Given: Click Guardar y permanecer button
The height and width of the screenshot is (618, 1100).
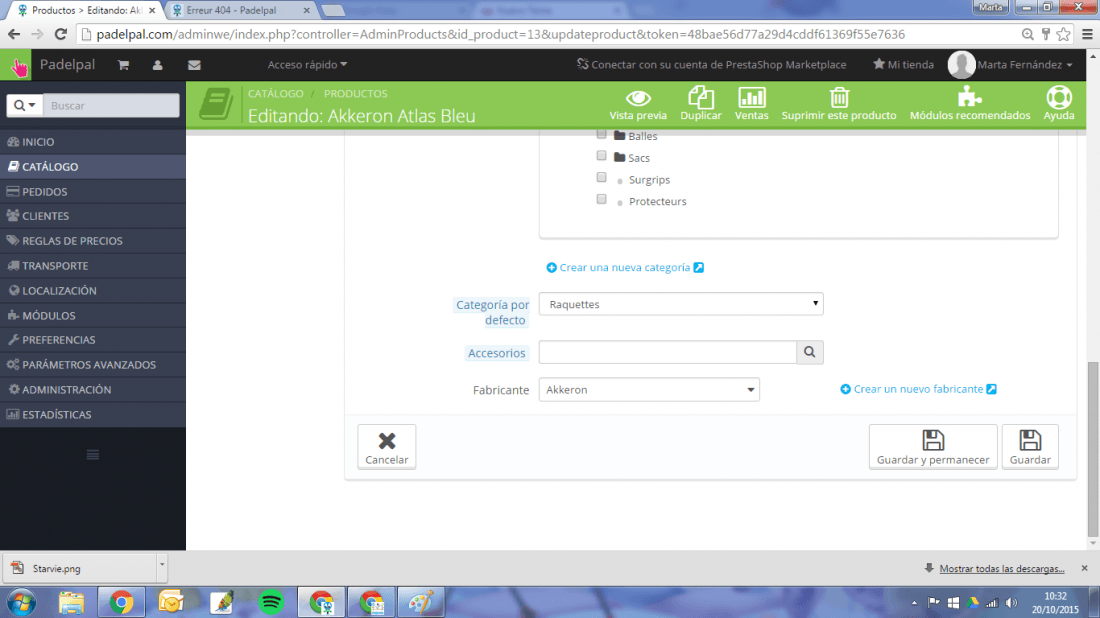Looking at the screenshot, I should click(x=933, y=447).
